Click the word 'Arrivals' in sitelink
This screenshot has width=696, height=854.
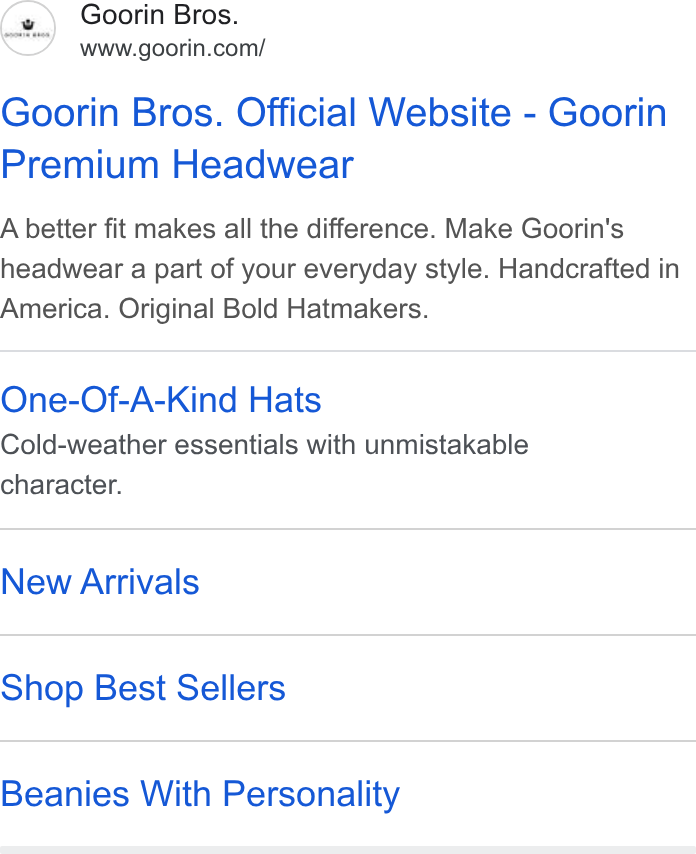point(140,582)
